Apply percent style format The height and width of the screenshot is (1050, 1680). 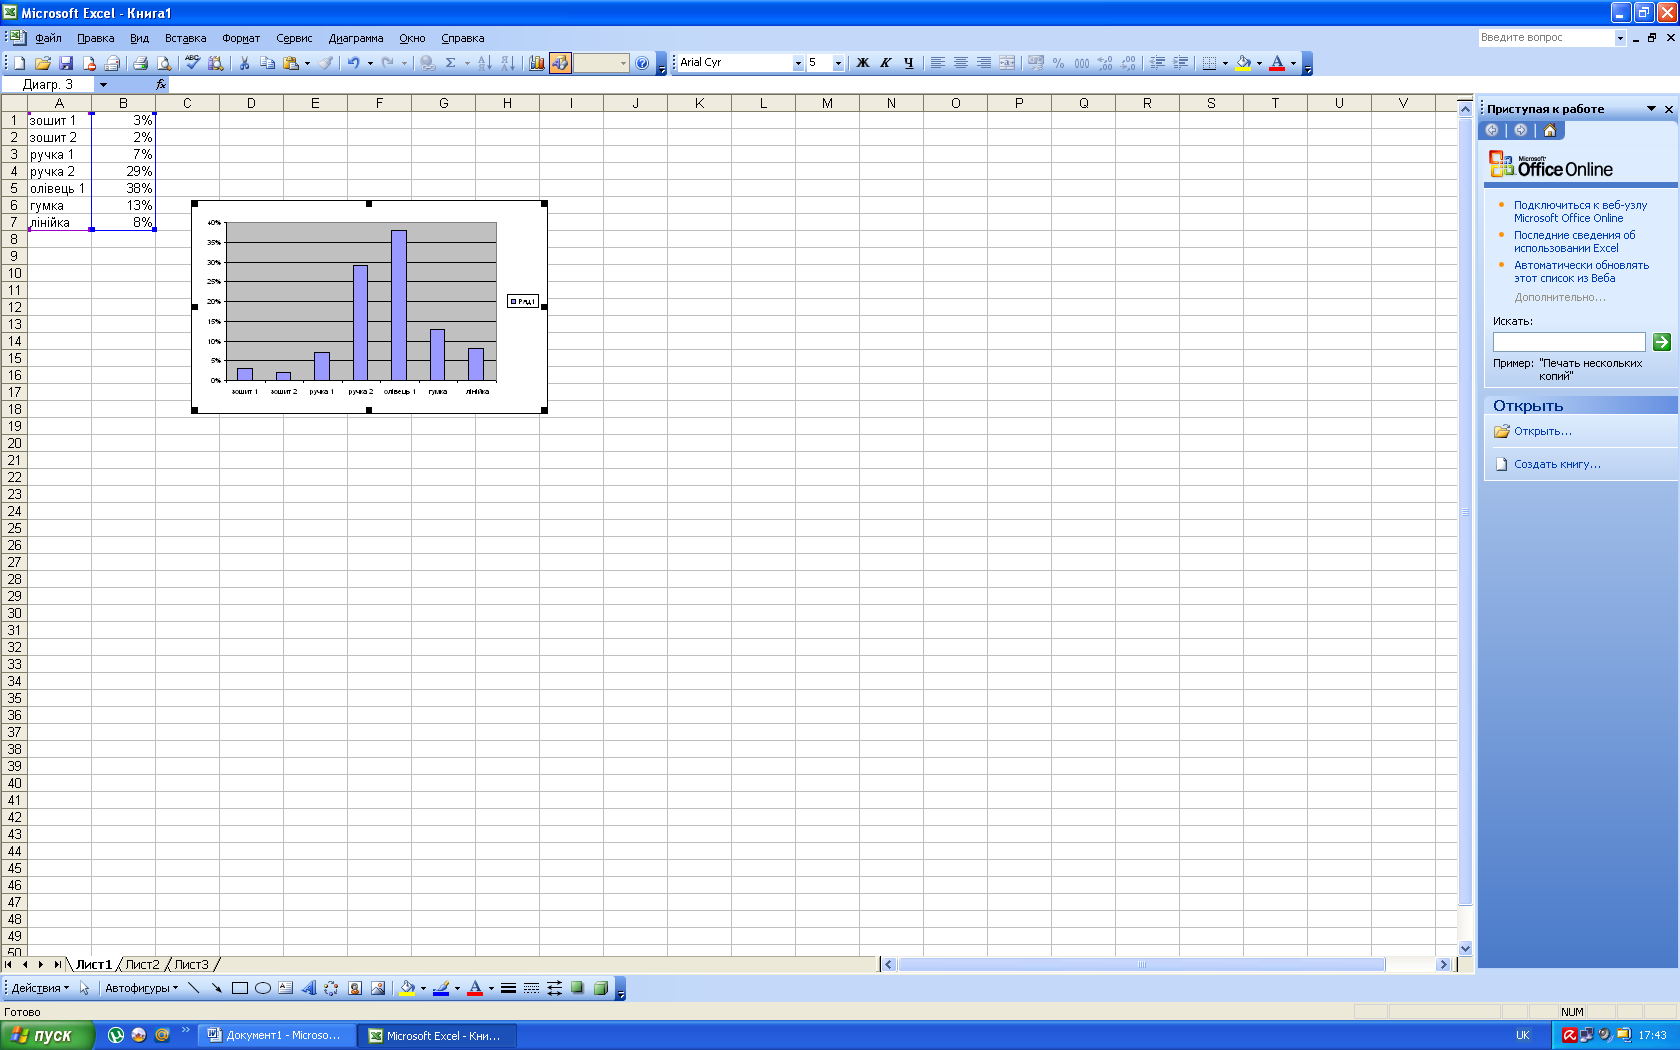tap(1058, 63)
